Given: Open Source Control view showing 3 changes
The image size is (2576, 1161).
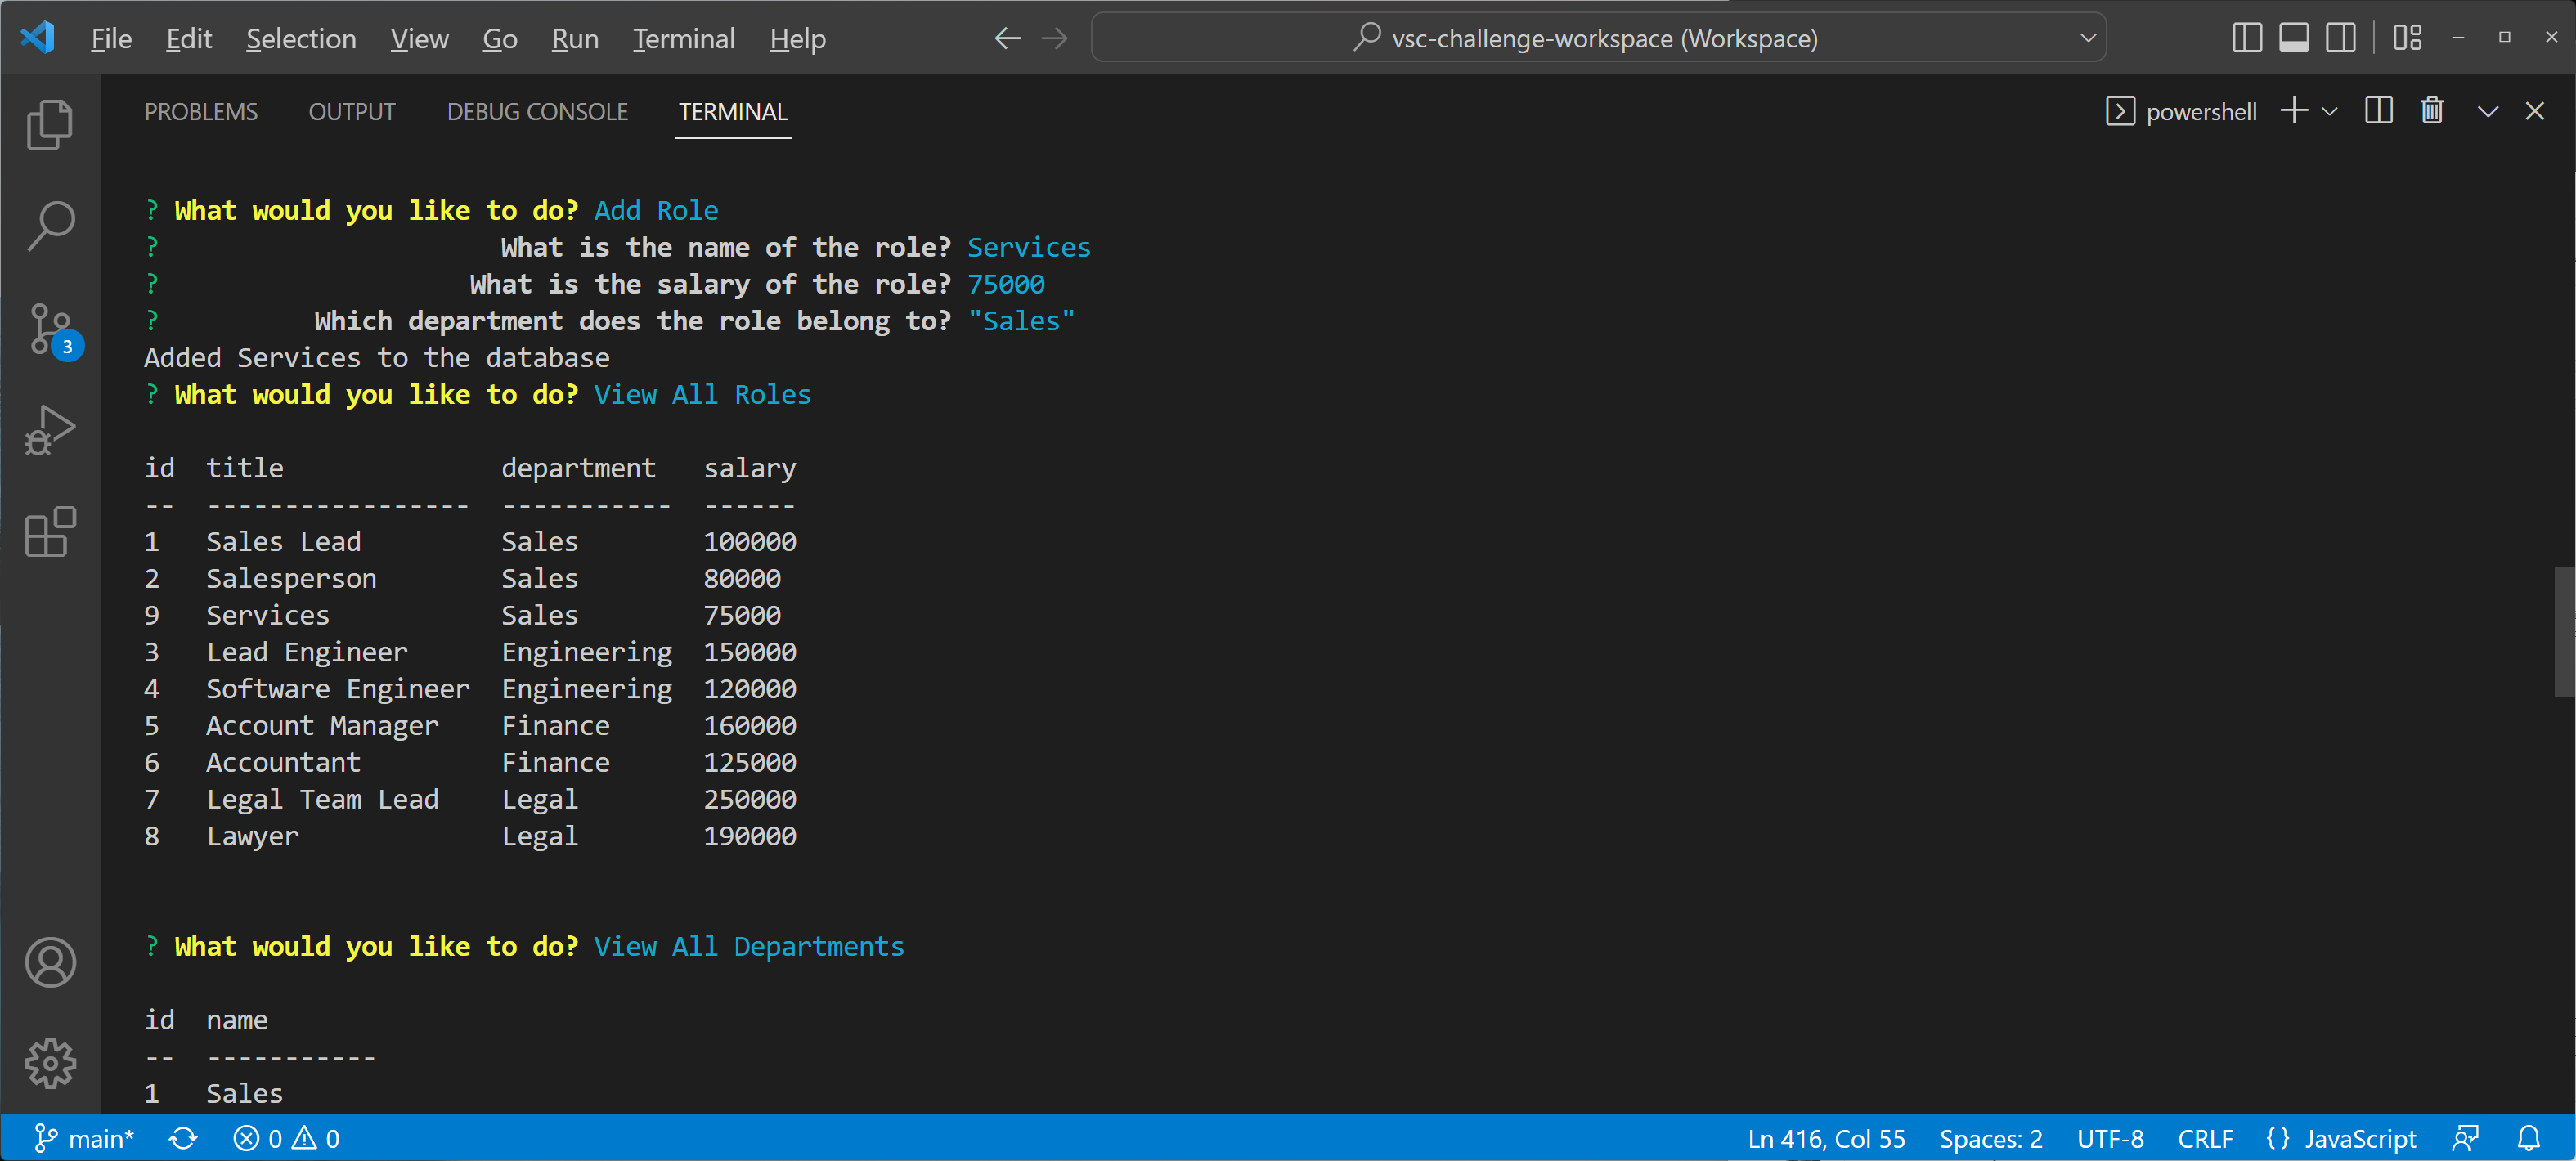Looking at the screenshot, I should 50,328.
